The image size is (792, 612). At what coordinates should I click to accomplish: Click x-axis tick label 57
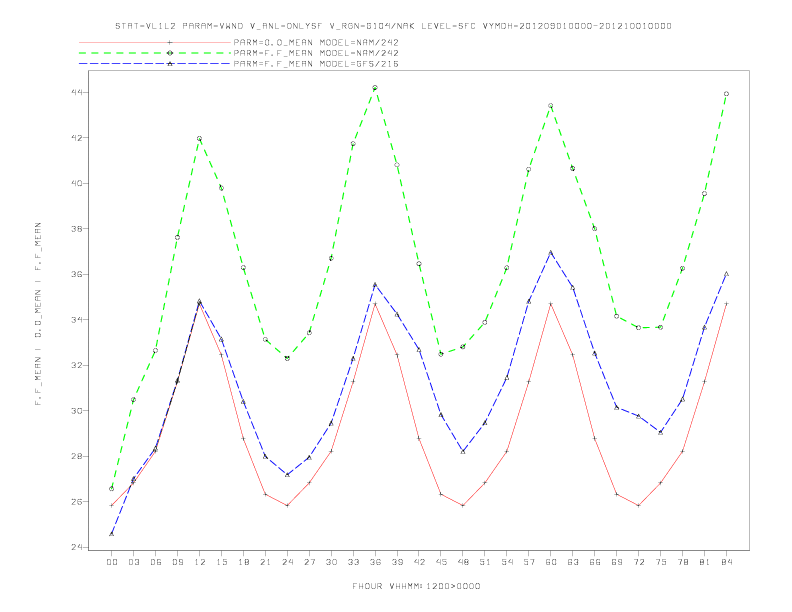(529, 562)
